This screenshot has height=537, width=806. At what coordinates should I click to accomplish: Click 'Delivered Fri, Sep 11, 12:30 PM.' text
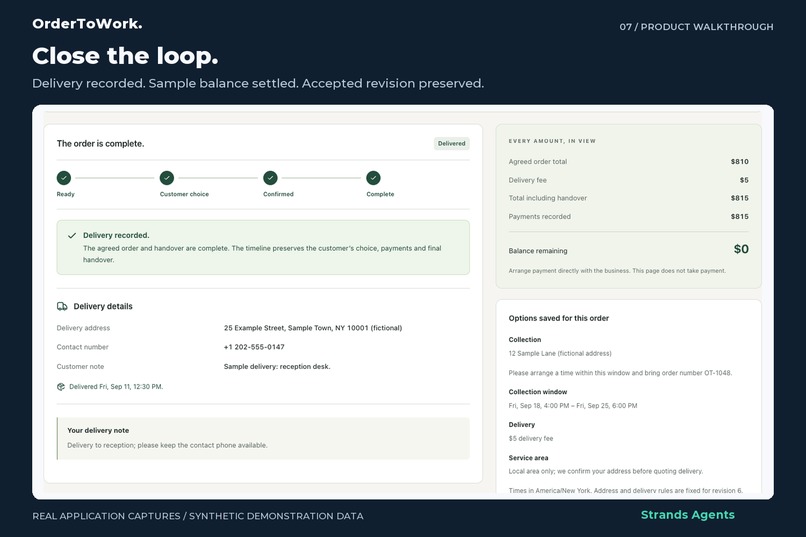[116, 386]
